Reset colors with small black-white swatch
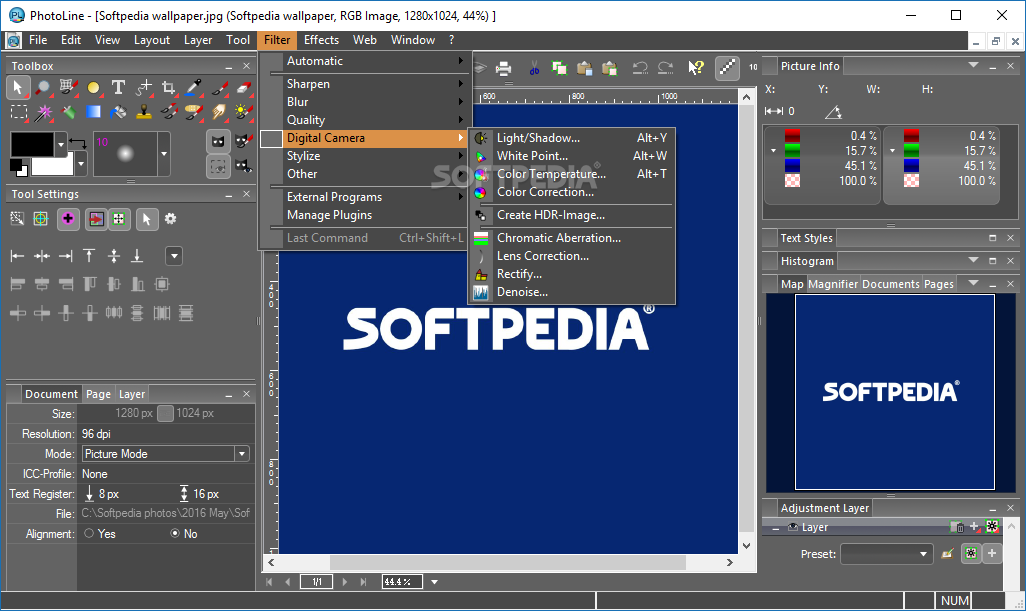Screen dimensions: 1026x611 click(18, 168)
